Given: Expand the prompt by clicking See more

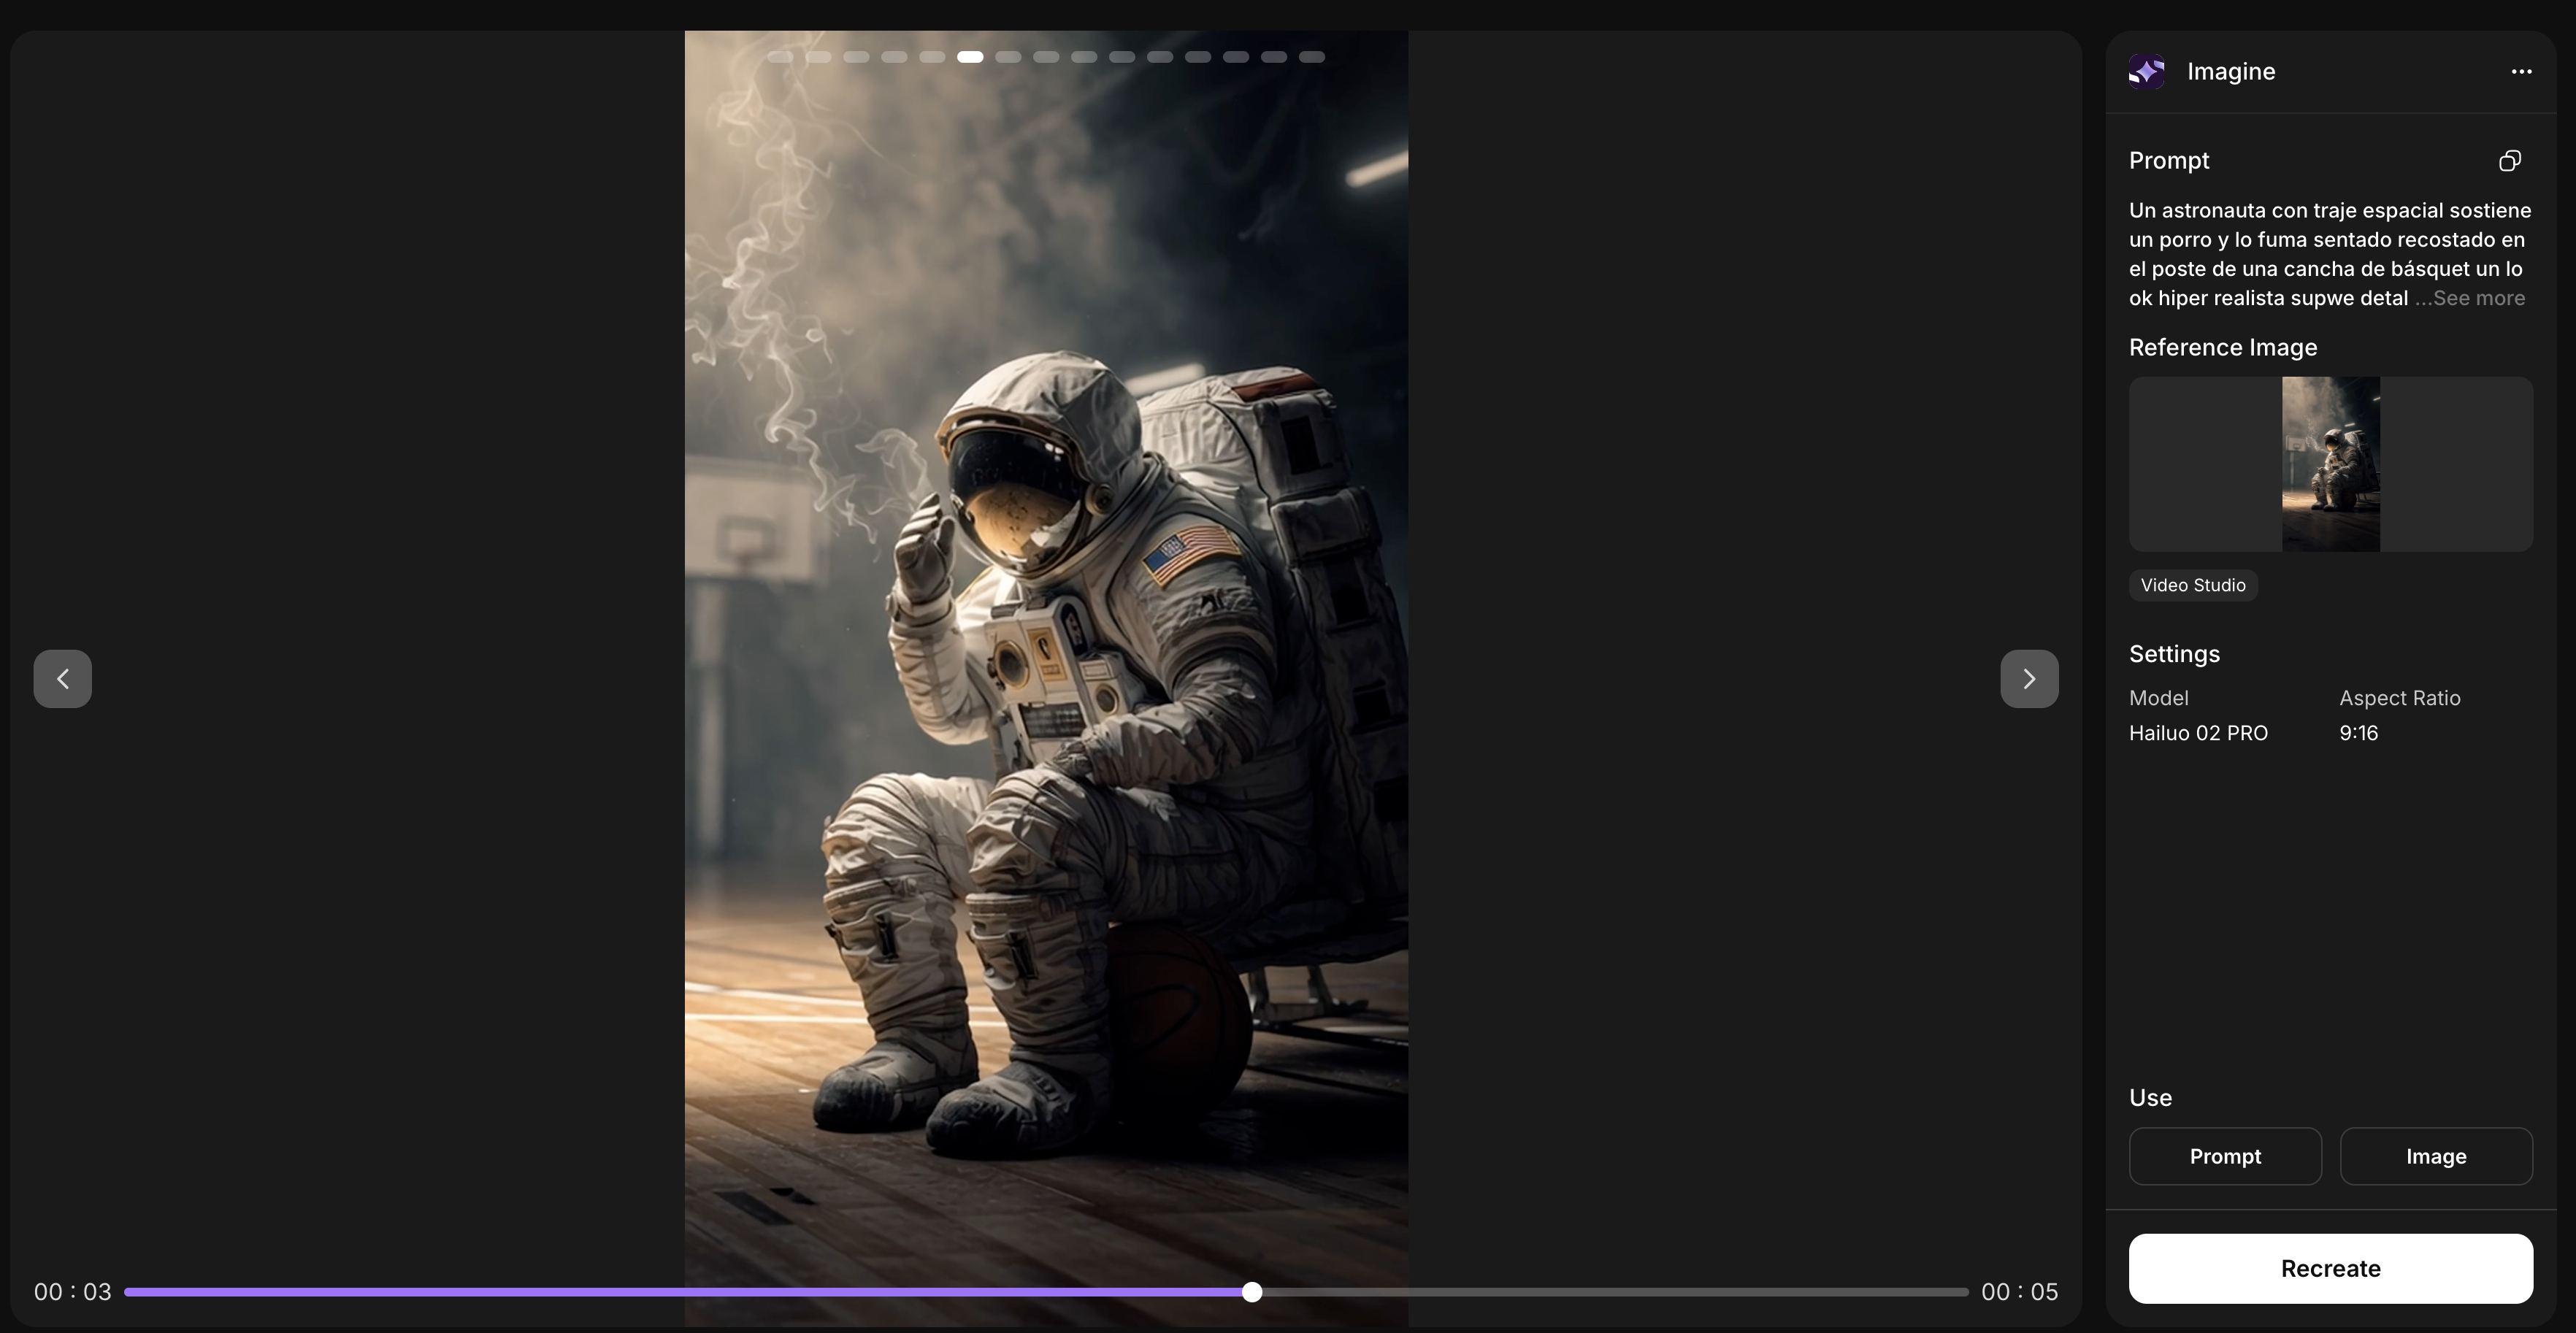Looking at the screenshot, I should [x=2472, y=298].
